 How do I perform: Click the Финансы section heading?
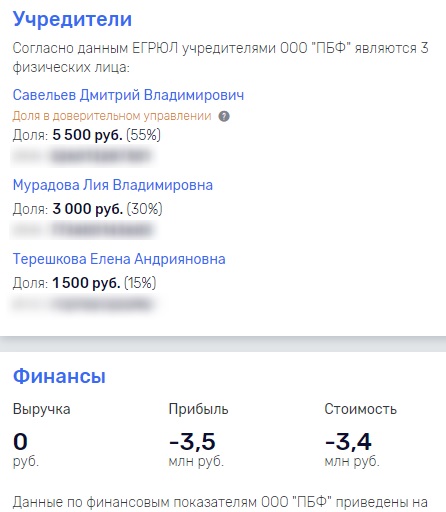59,376
